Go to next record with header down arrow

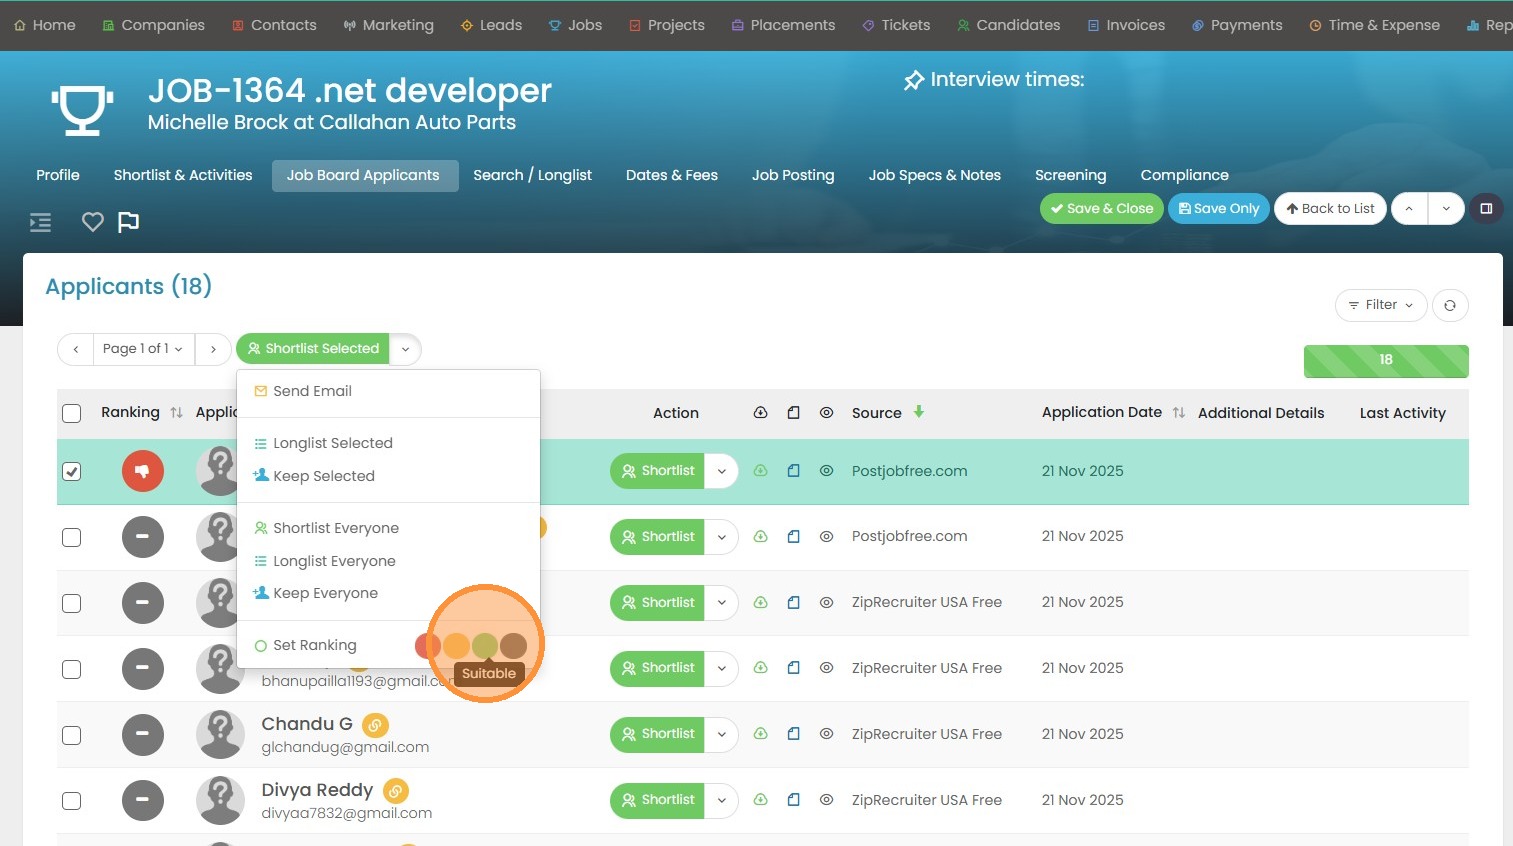pos(1446,208)
